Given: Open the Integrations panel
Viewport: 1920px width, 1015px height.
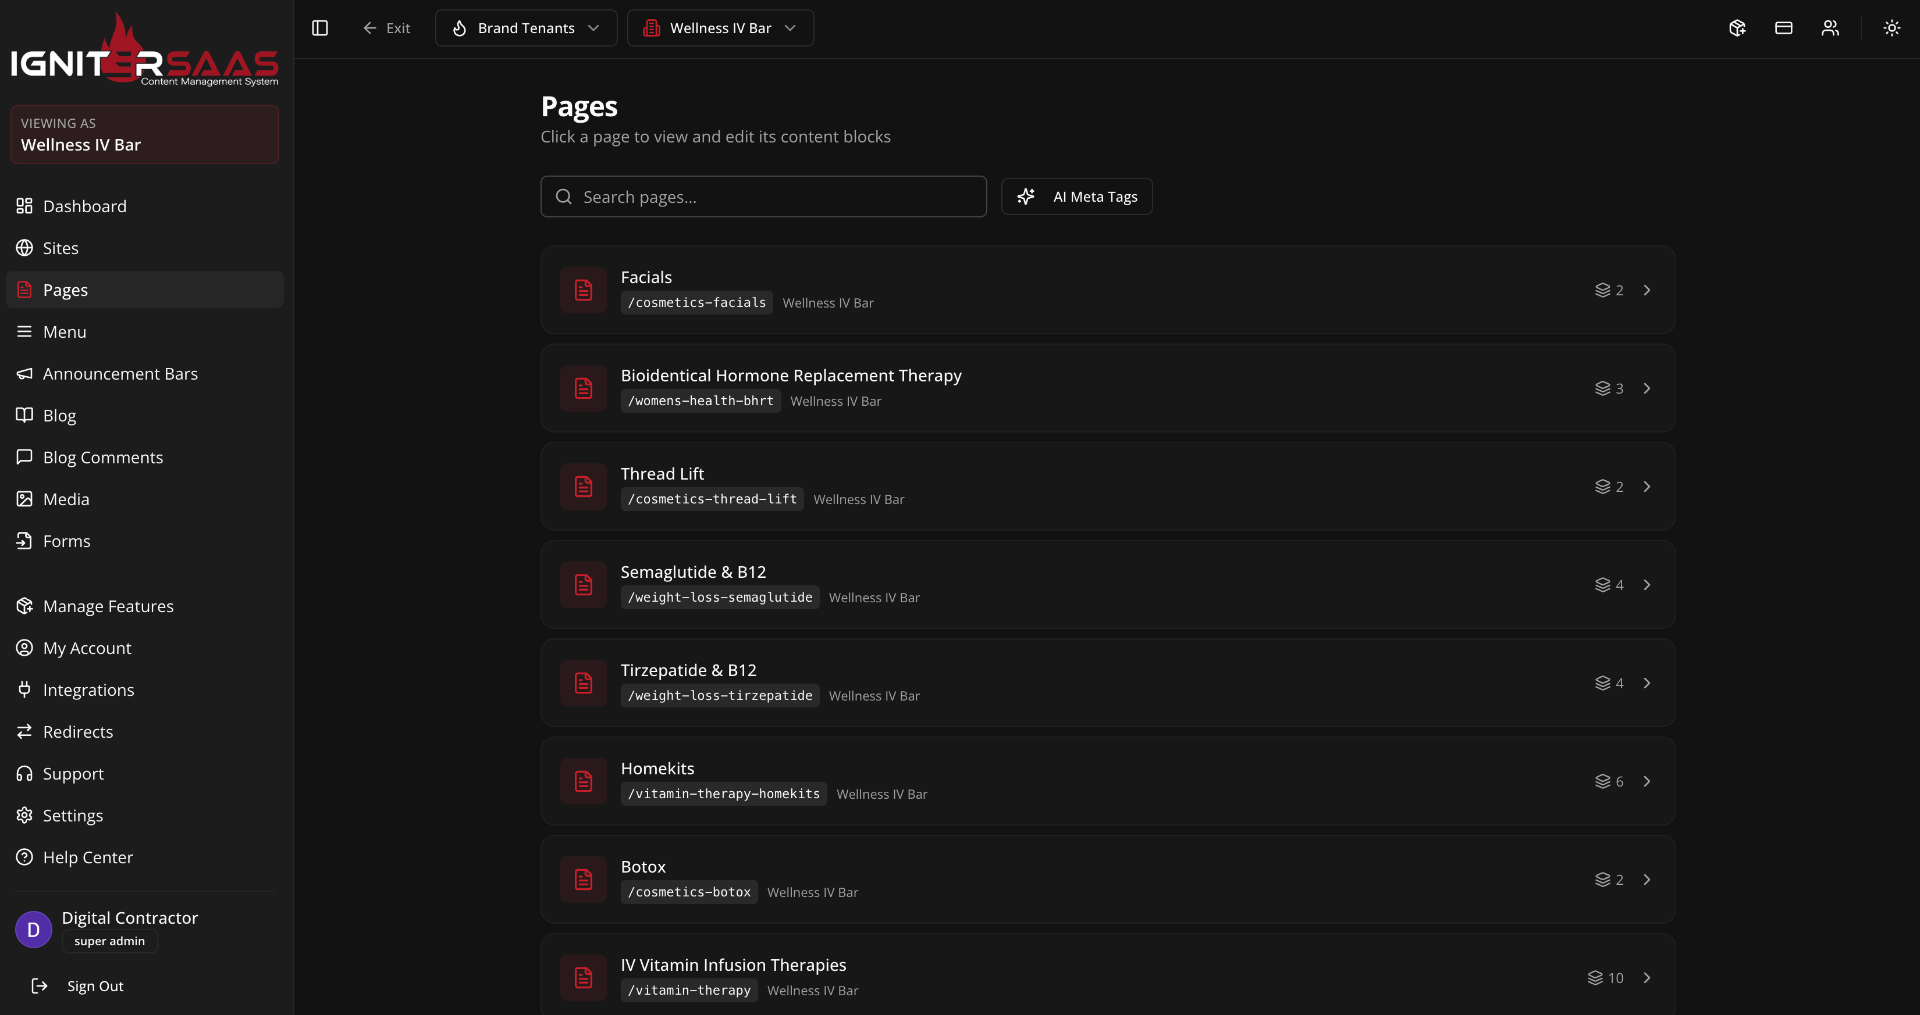Looking at the screenshot, I should click(x=88, y=689).
